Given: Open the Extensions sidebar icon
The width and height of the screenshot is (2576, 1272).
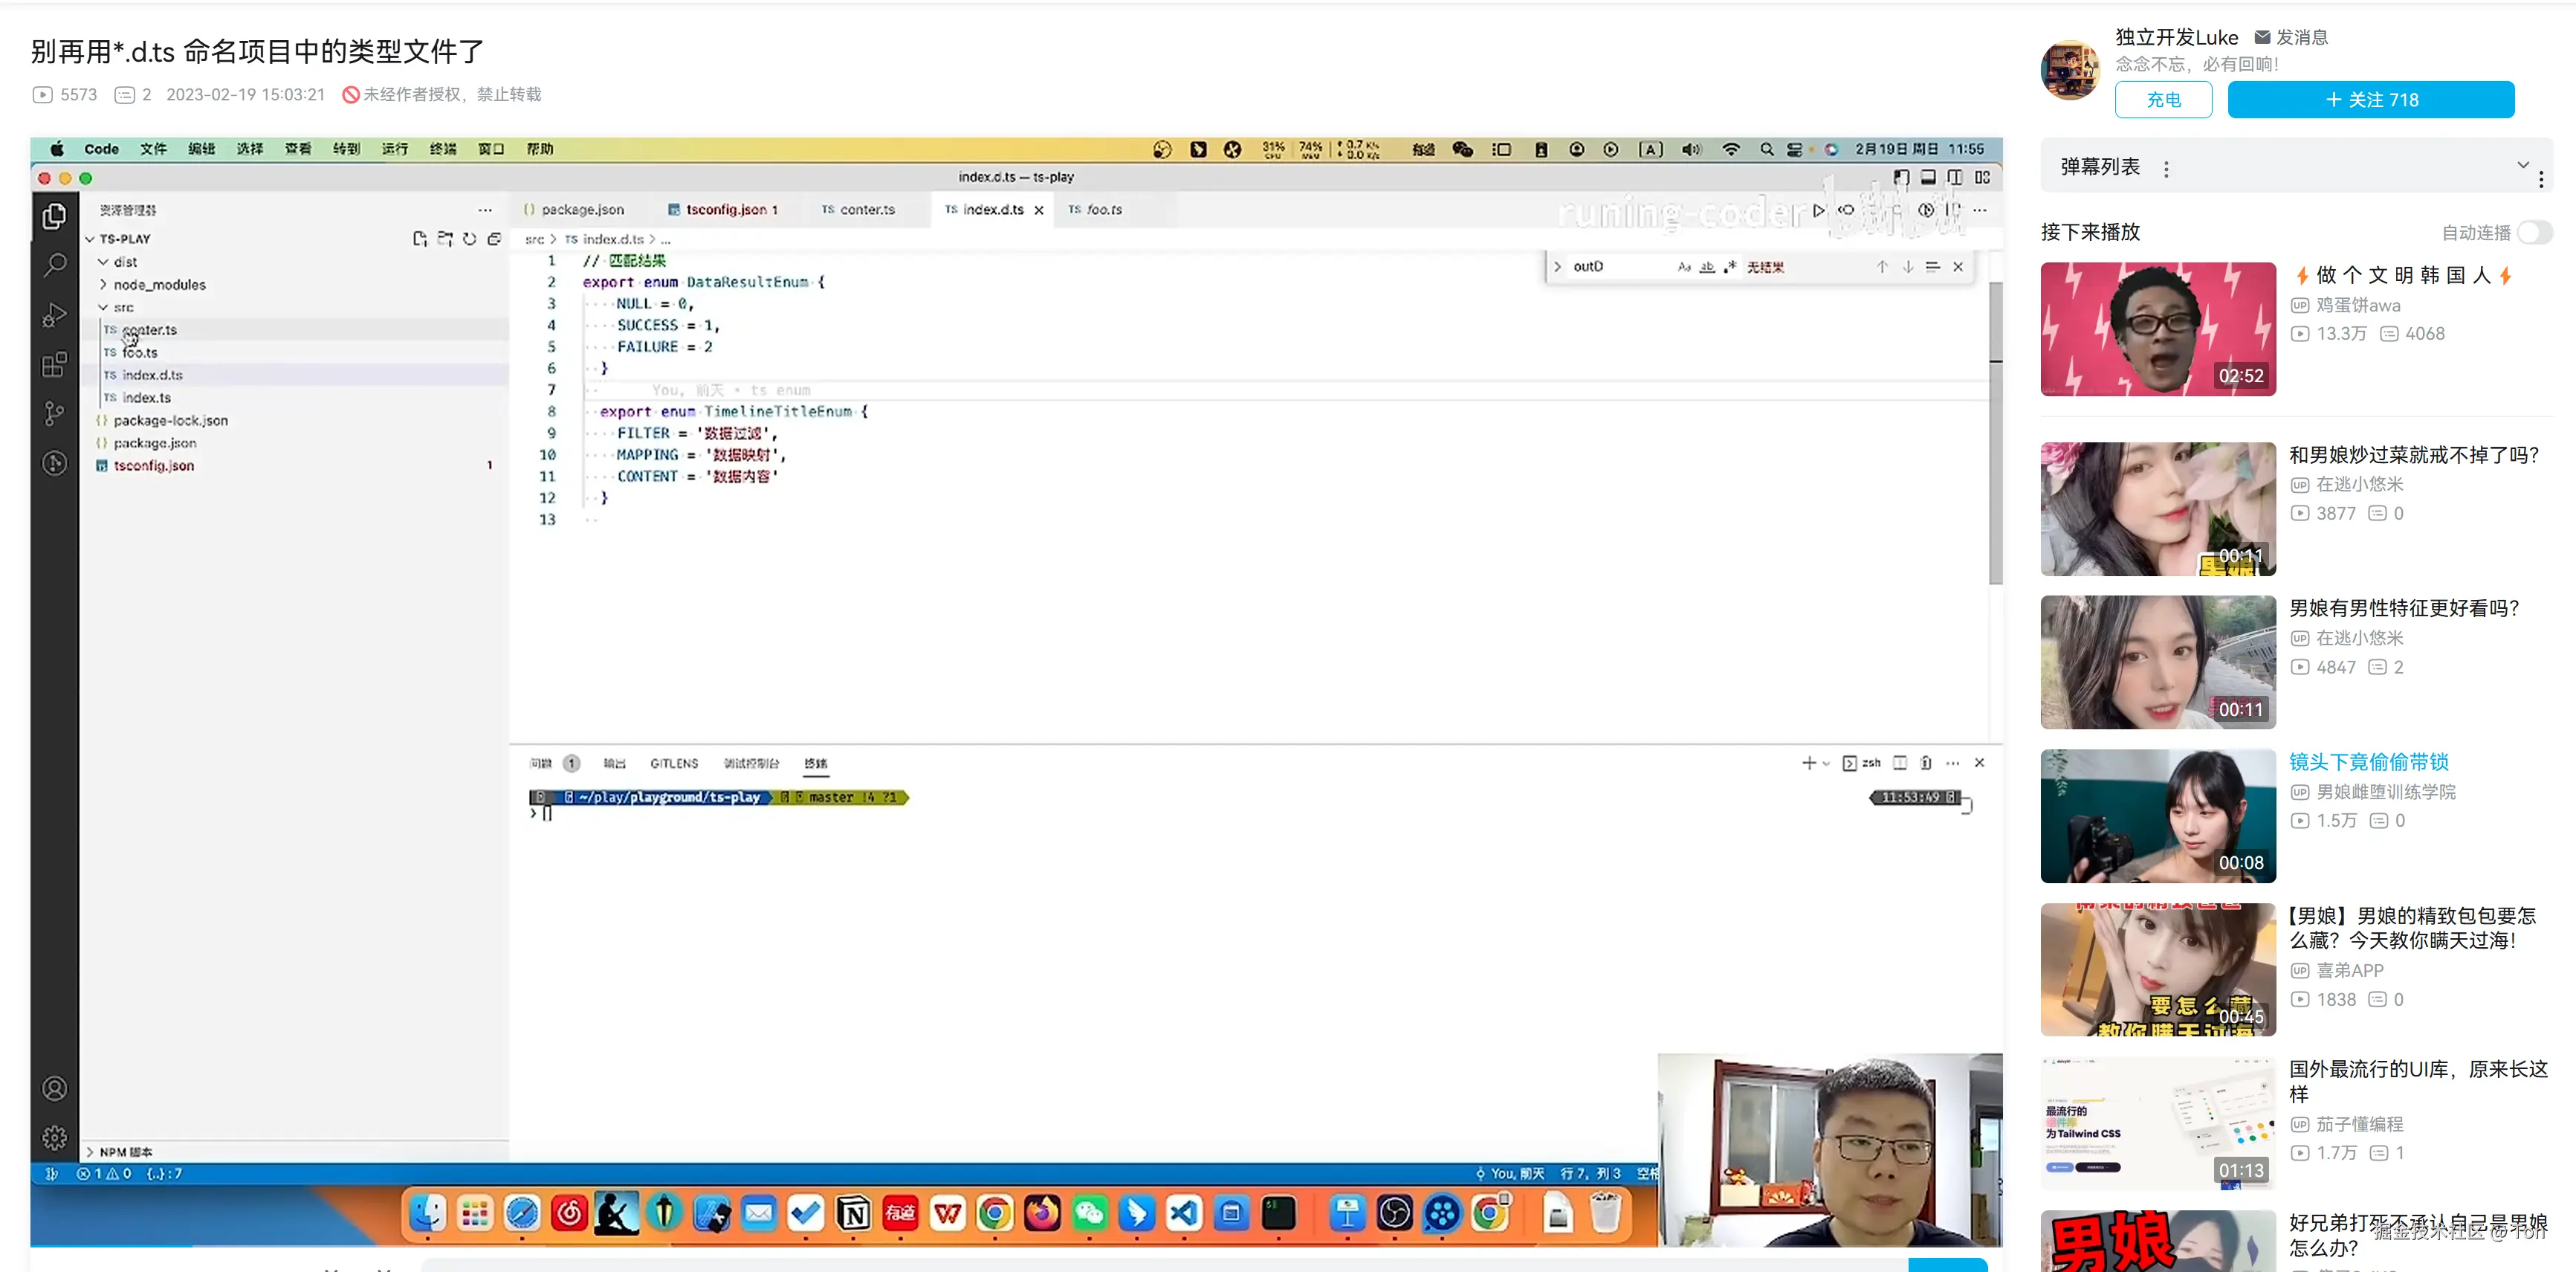Looking at the screenshot, I should [x=55, y=364].
